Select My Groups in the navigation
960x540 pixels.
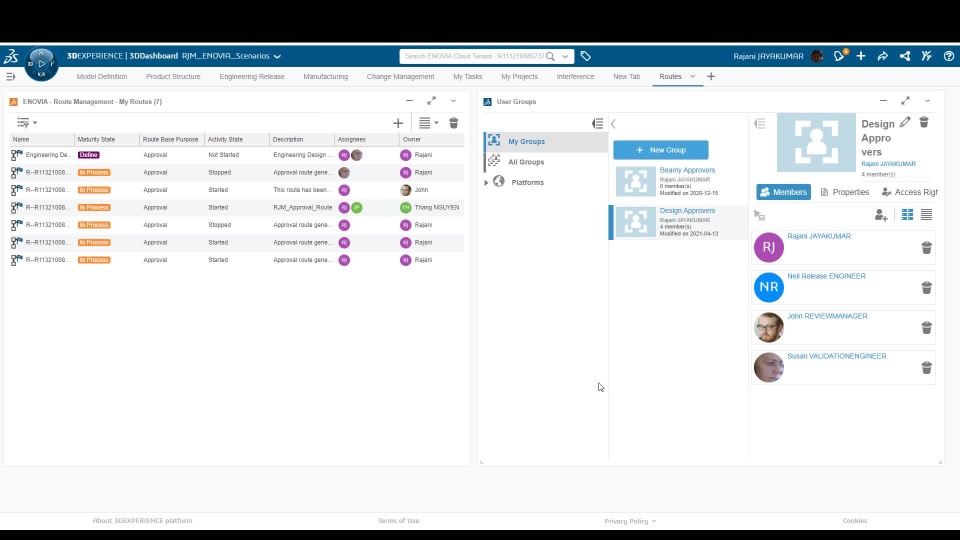point(546,141)
